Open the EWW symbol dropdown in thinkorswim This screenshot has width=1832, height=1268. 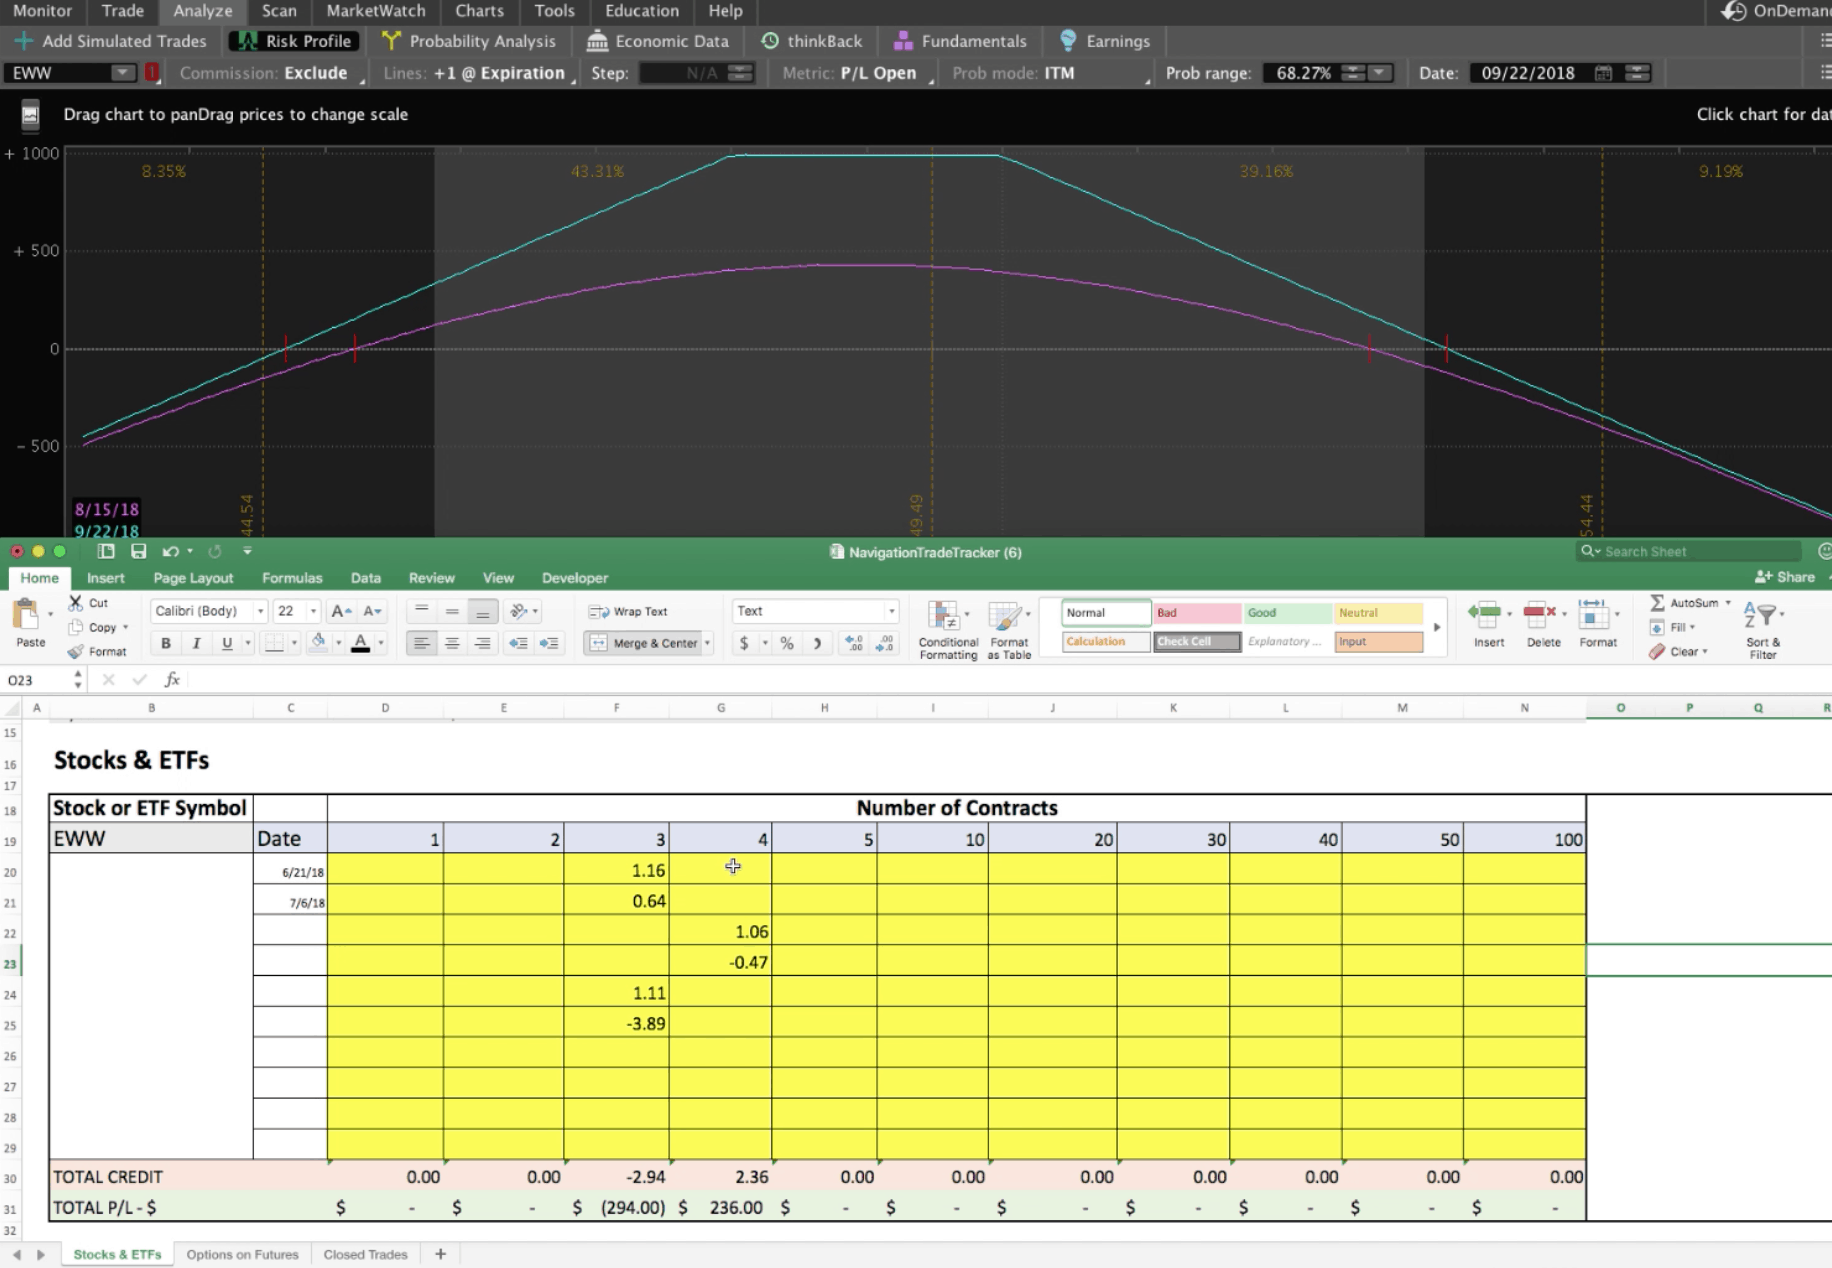122,73
